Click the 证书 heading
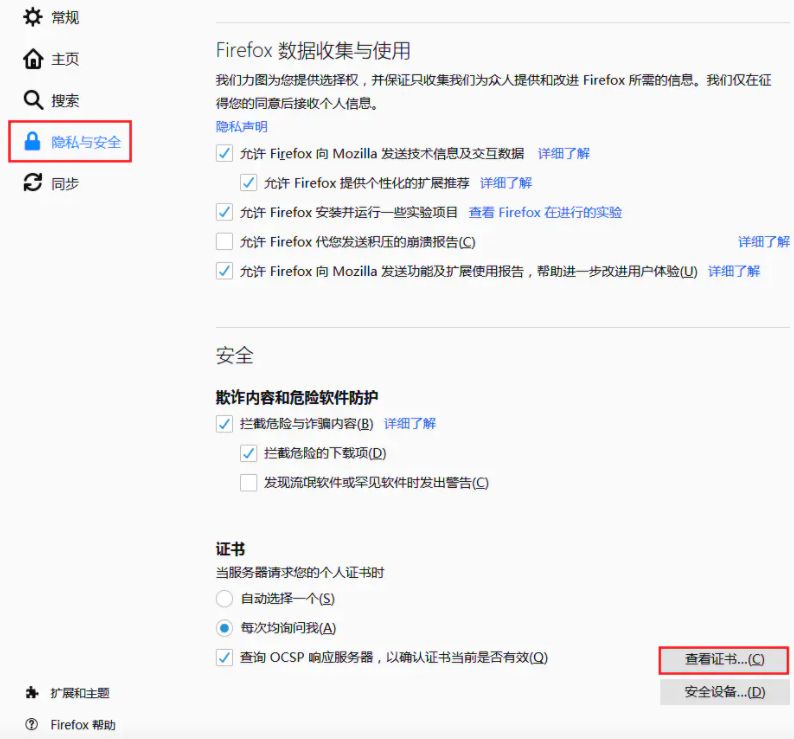794x739 pixels. 230,549
